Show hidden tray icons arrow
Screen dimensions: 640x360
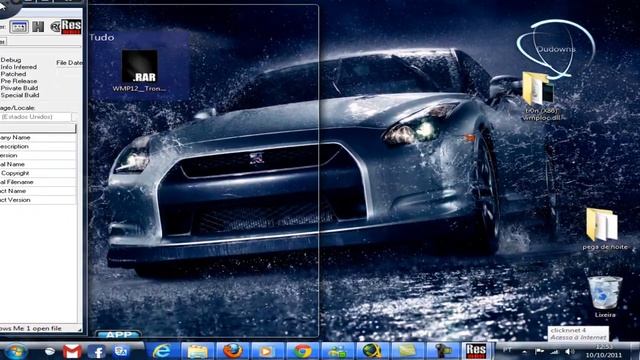click(524, 351)
